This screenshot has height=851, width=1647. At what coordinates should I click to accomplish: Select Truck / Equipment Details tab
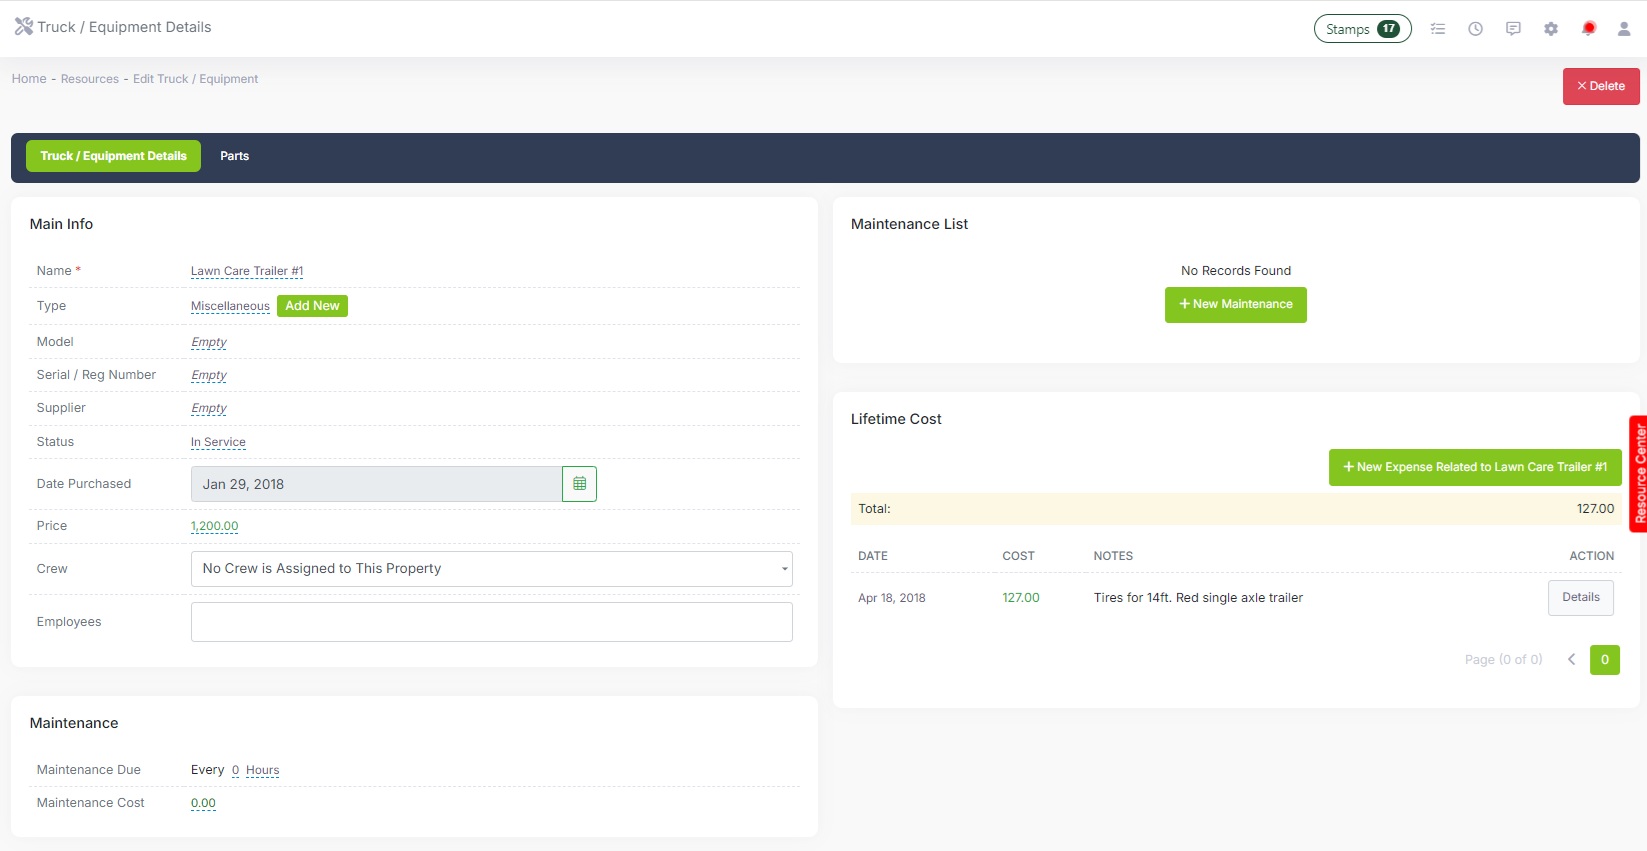click(x=113, y=156)
